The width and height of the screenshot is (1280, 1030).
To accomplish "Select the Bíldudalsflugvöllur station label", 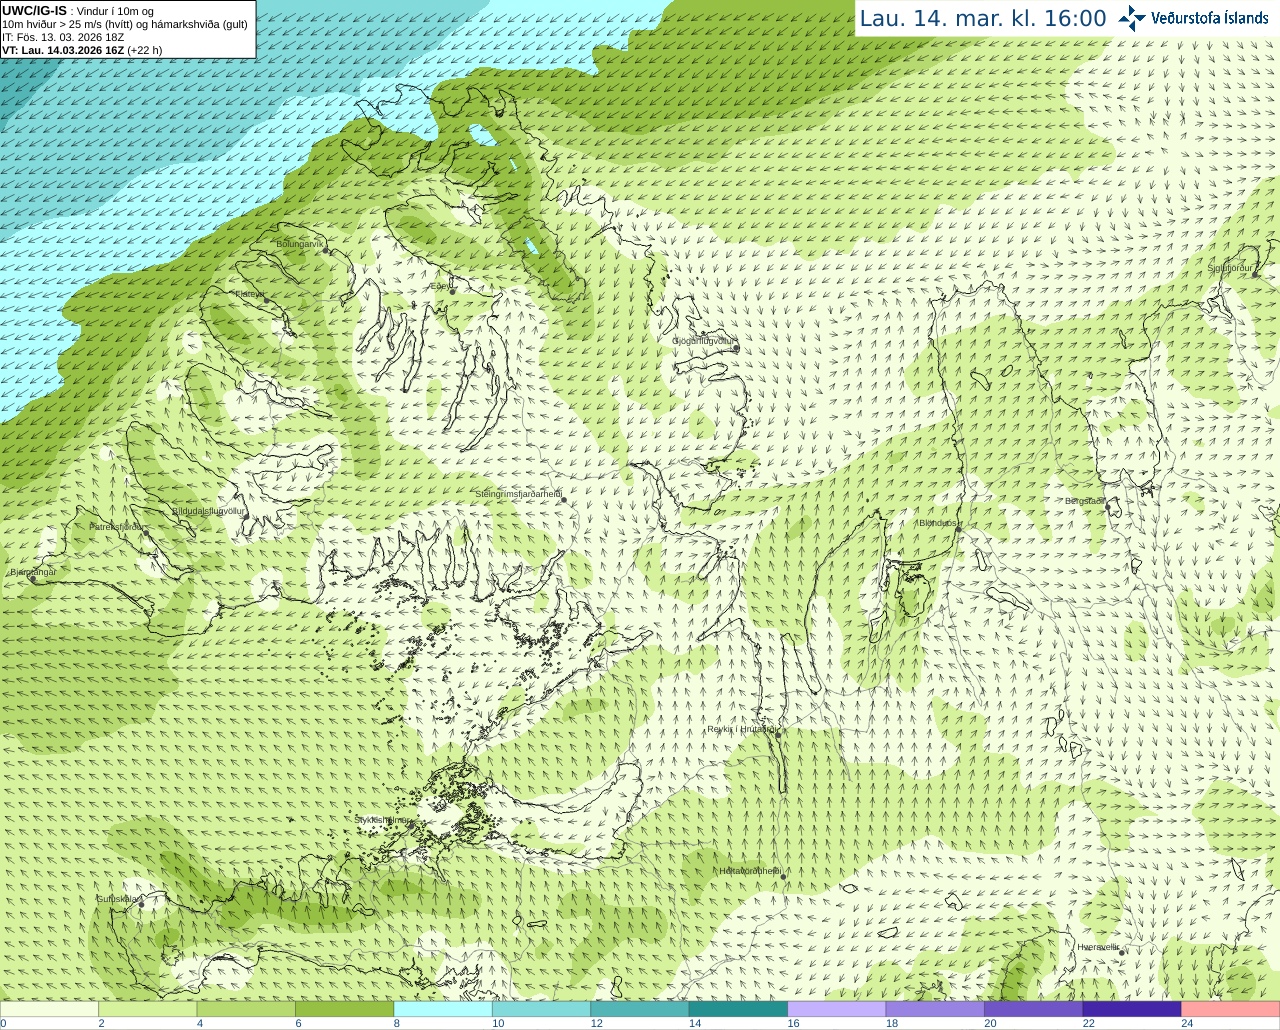I will pyautogui.click(x=208, y=511).
